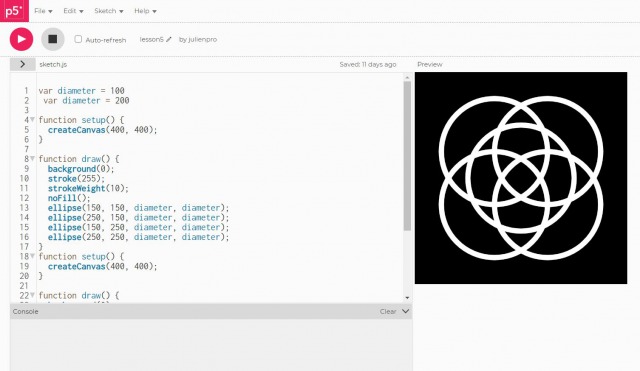The height and width of the screenshot is (371, 640).
Task: Expand the sidebar file list chevron
Action: pyautogui.click(x=22, y=64)
